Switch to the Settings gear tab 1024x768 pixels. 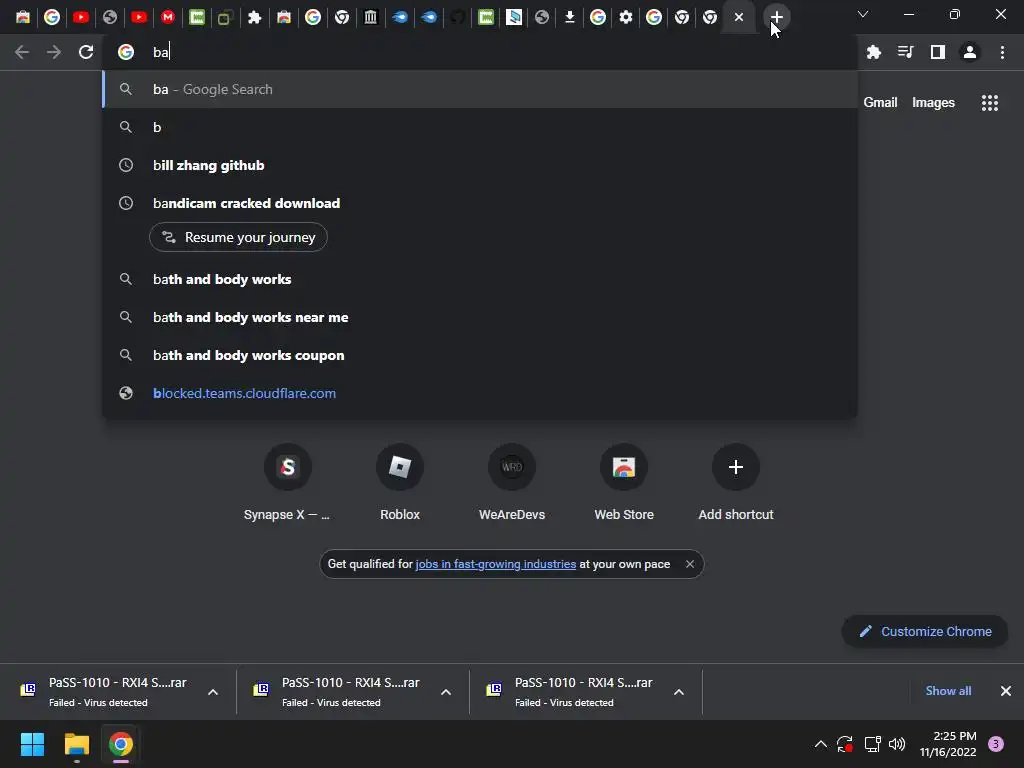626,17
